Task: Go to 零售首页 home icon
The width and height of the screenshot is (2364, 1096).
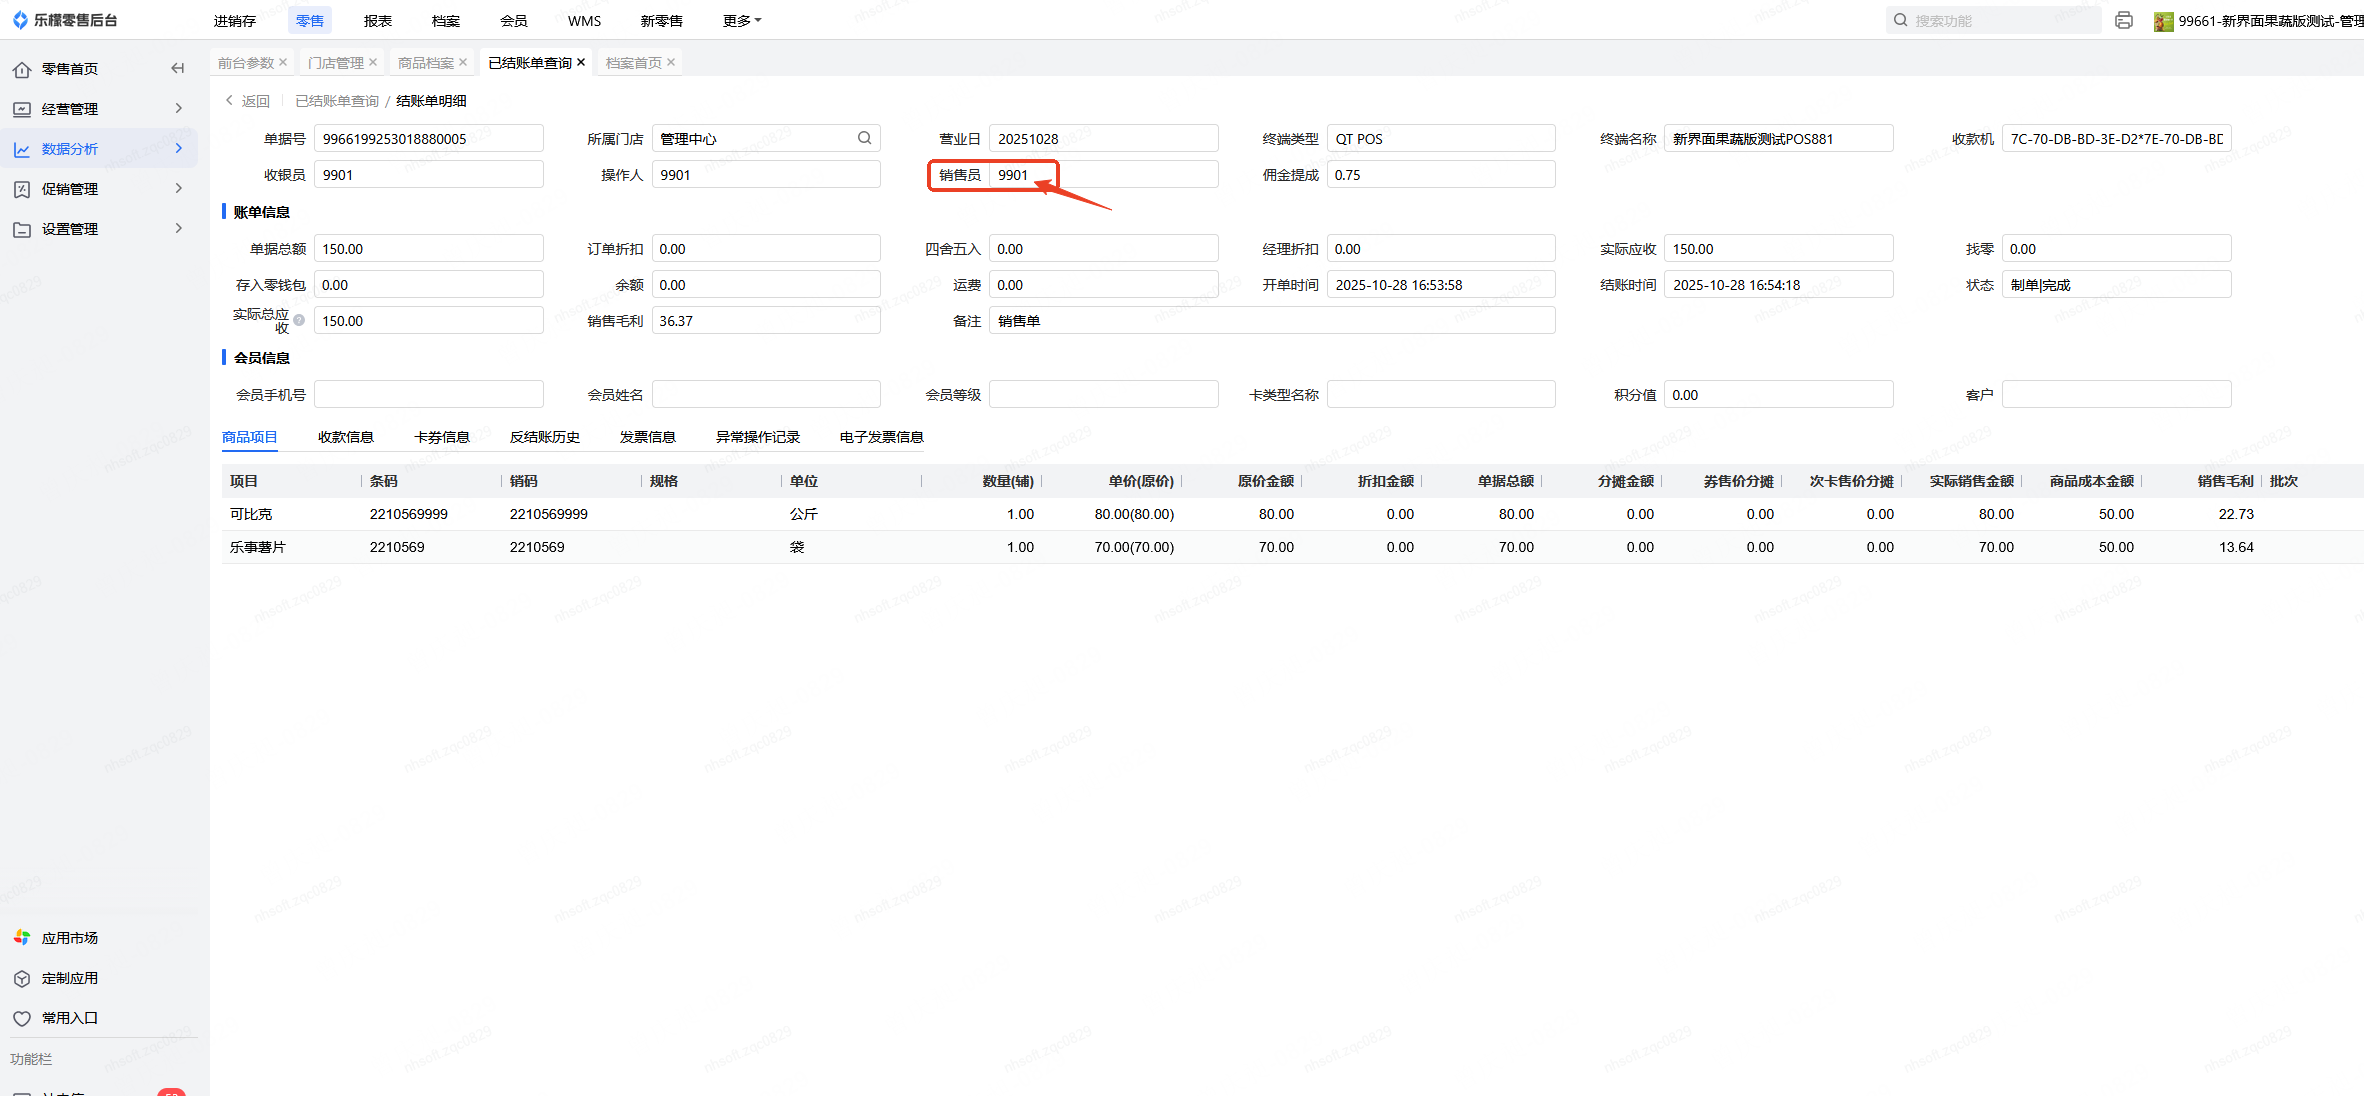Action: click(x=22, y=69)
